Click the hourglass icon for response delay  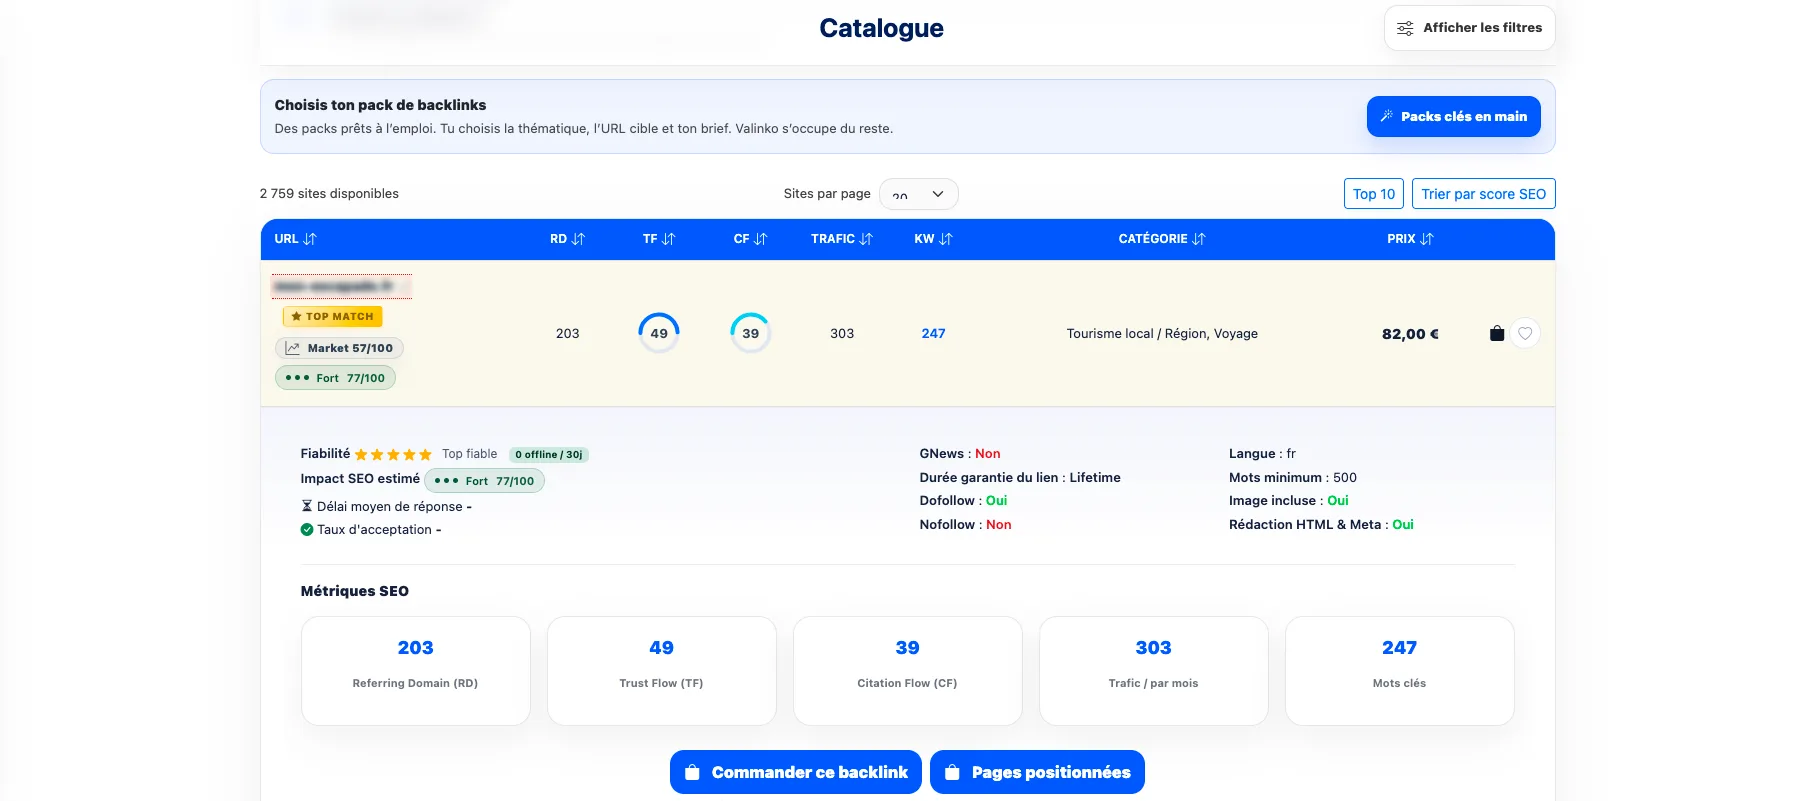307,506
